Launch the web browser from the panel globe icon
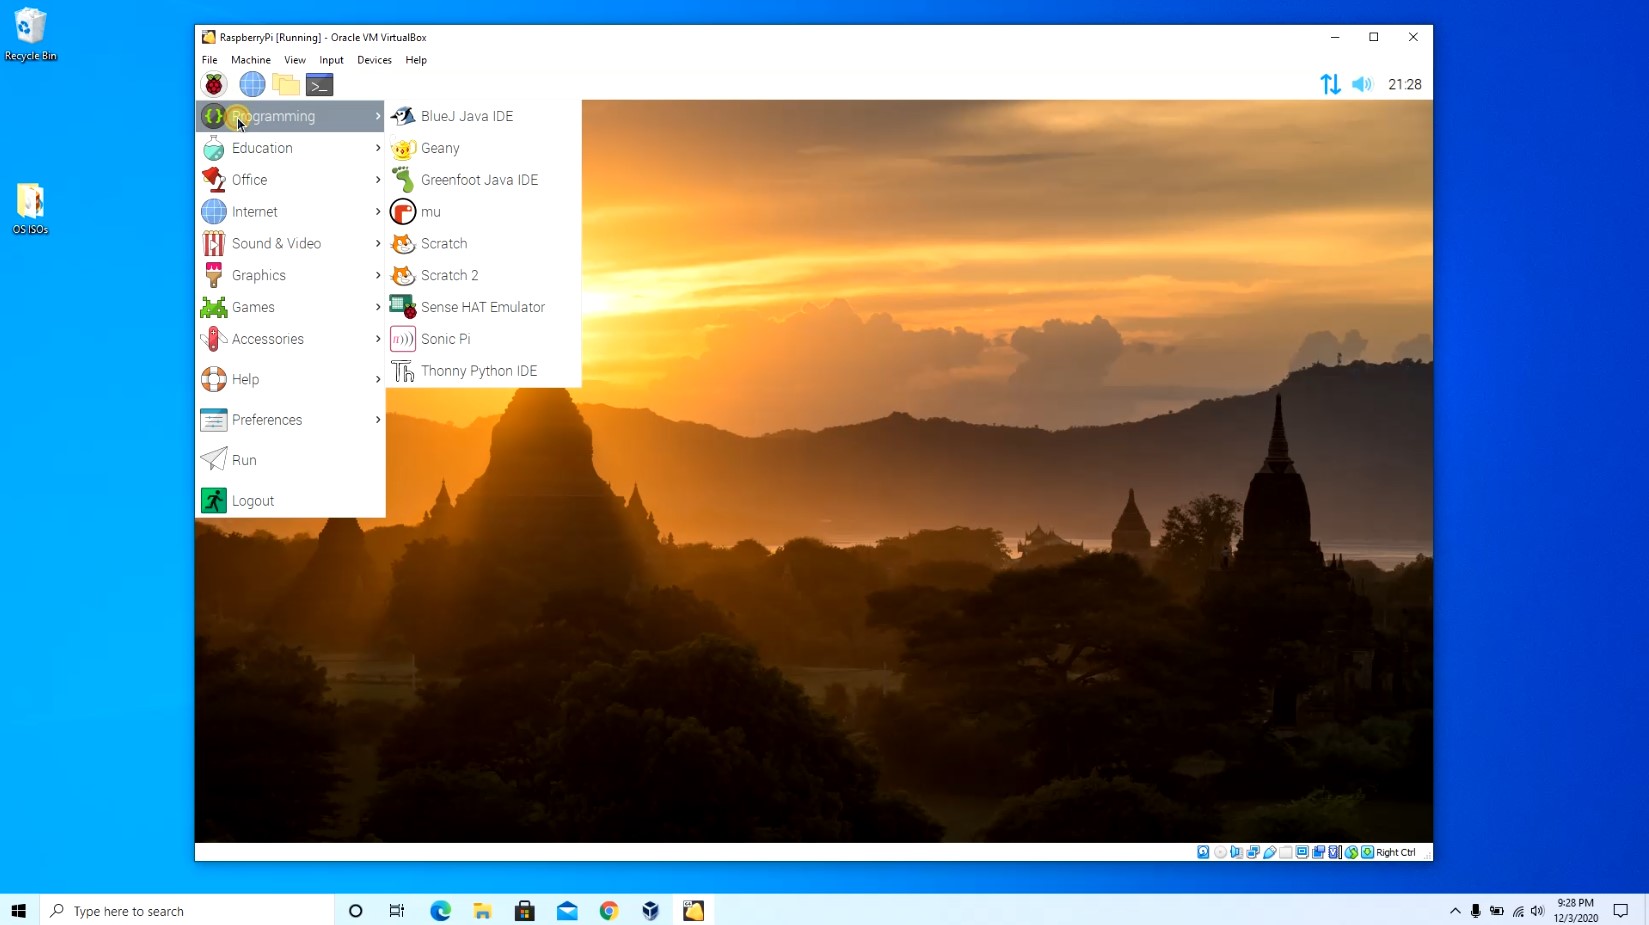 252,84
